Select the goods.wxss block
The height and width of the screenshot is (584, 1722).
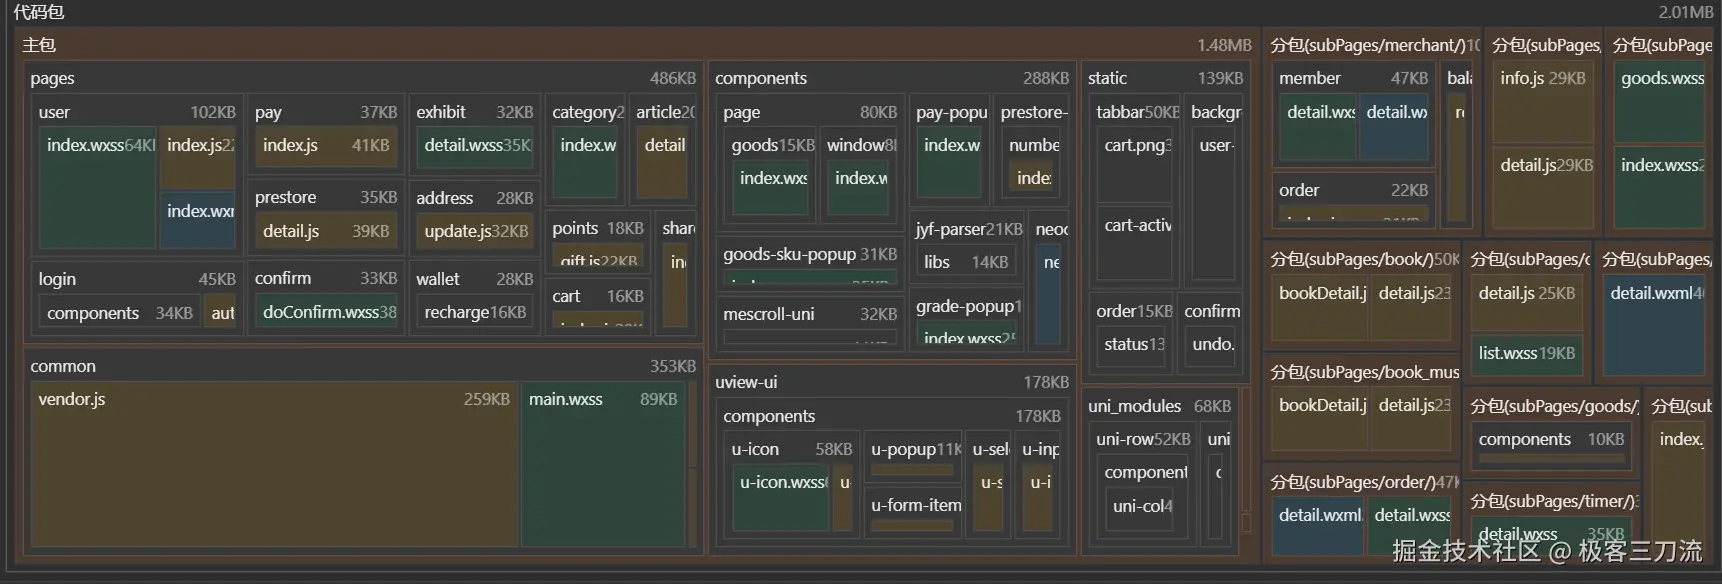point(1662,100)
